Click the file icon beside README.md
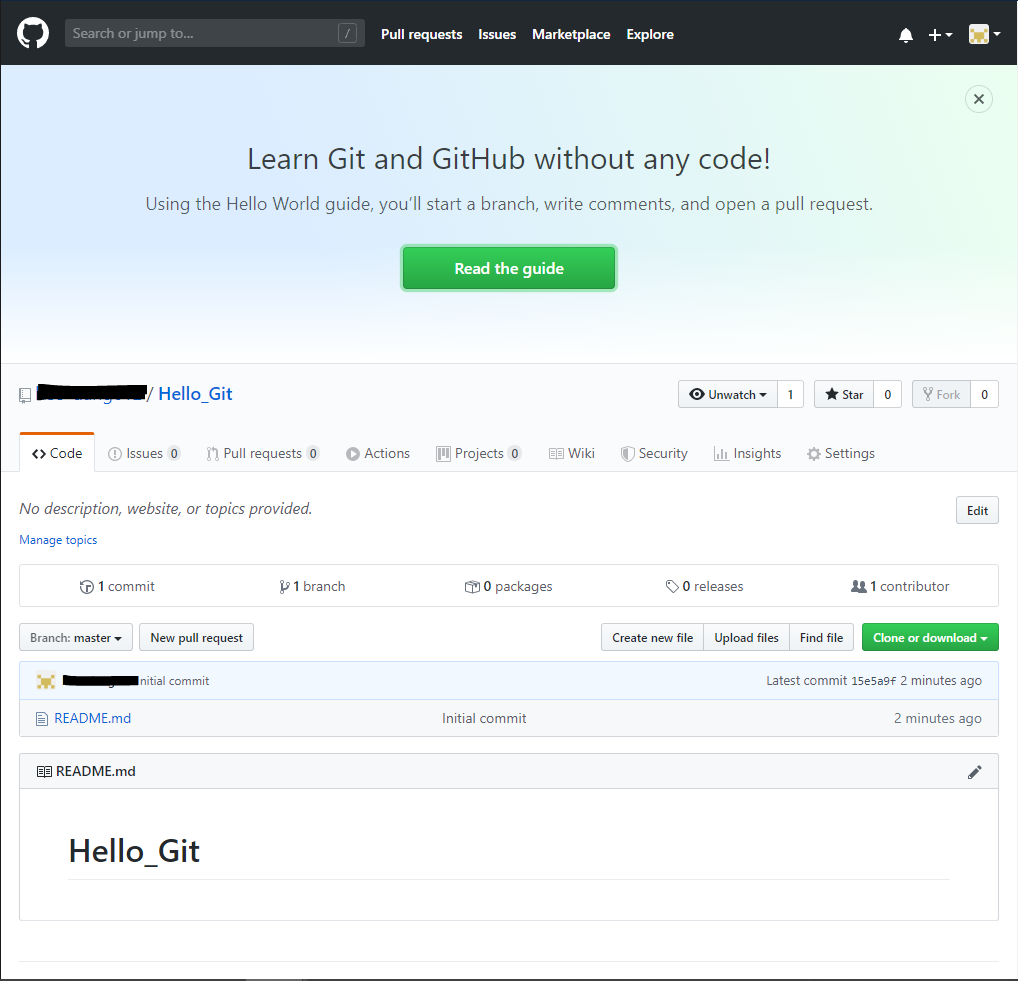This screenshot has height=981, width=1018. 42,719
